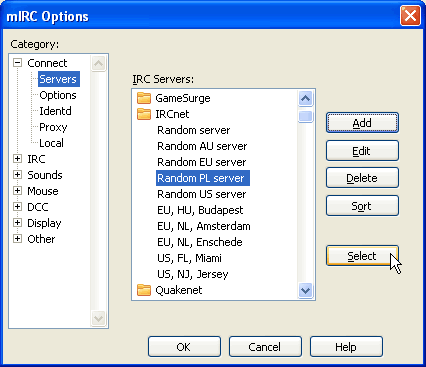The width and height of the screenshot is (426, 367).
Task: Open the Proxy settings
Action: pyautogui.click(x=53, y=127)
